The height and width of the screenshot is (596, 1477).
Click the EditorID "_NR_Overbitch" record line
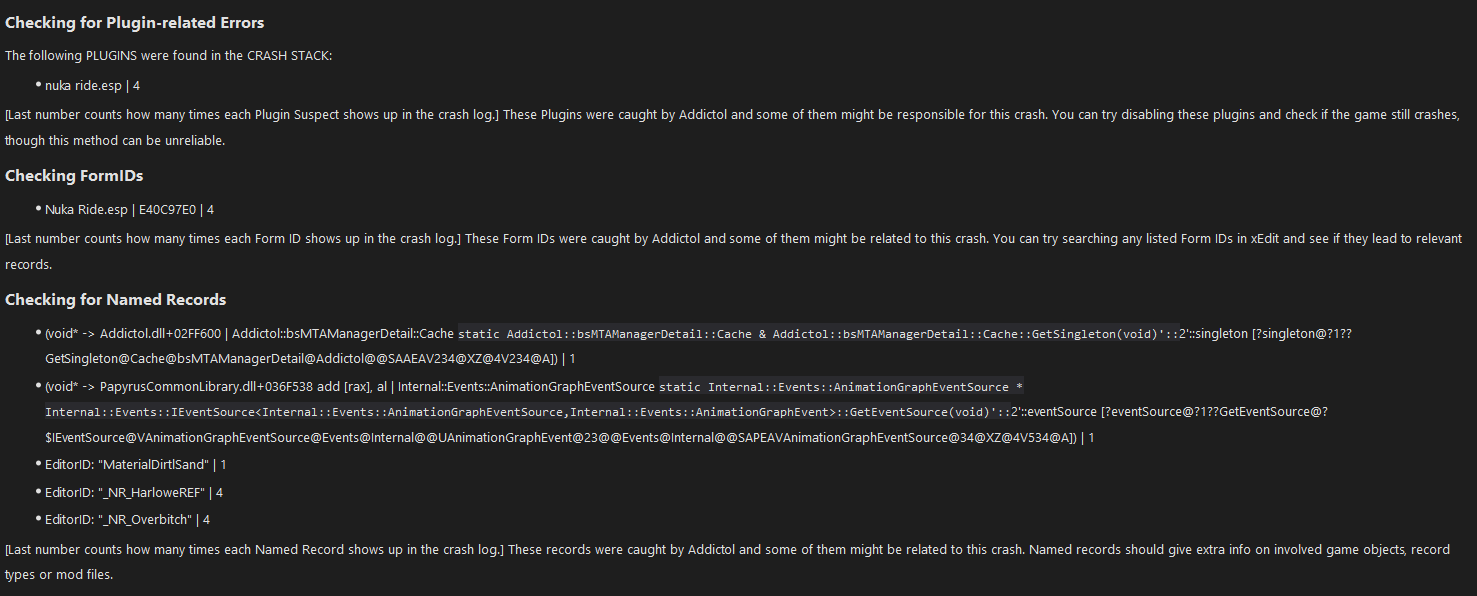click(x=127, y=520)
